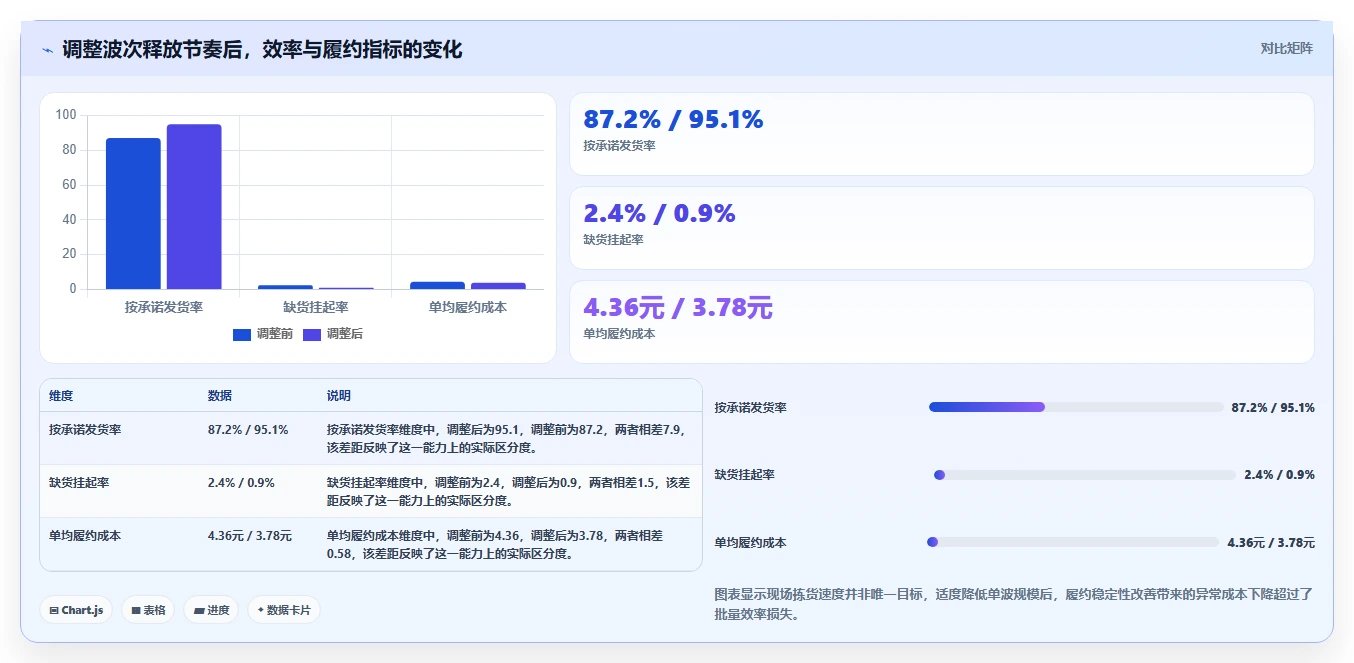Click the 调整前 bar for 缺货挂起率
The width and height of the screenshot is (1354, 663).
[285, 288]
